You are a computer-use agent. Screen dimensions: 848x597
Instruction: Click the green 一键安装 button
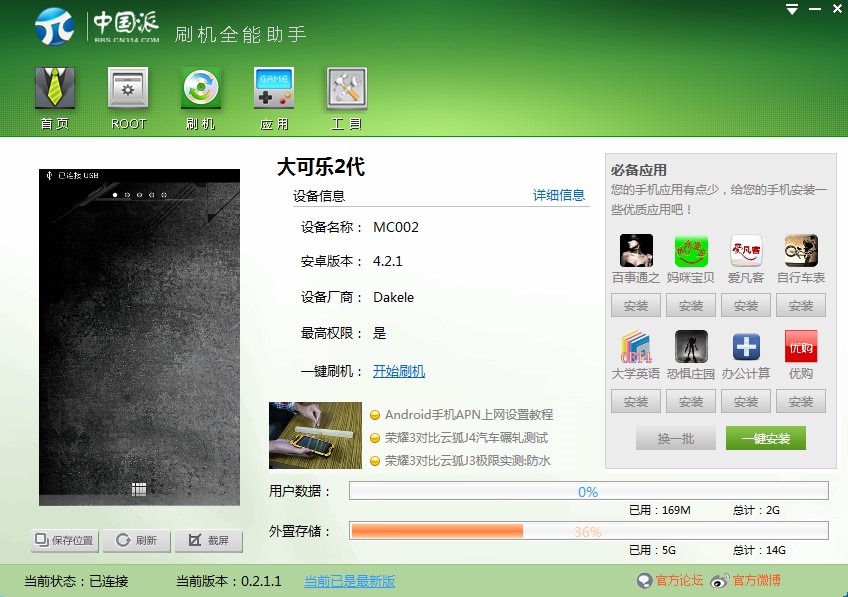pos(766,439)
